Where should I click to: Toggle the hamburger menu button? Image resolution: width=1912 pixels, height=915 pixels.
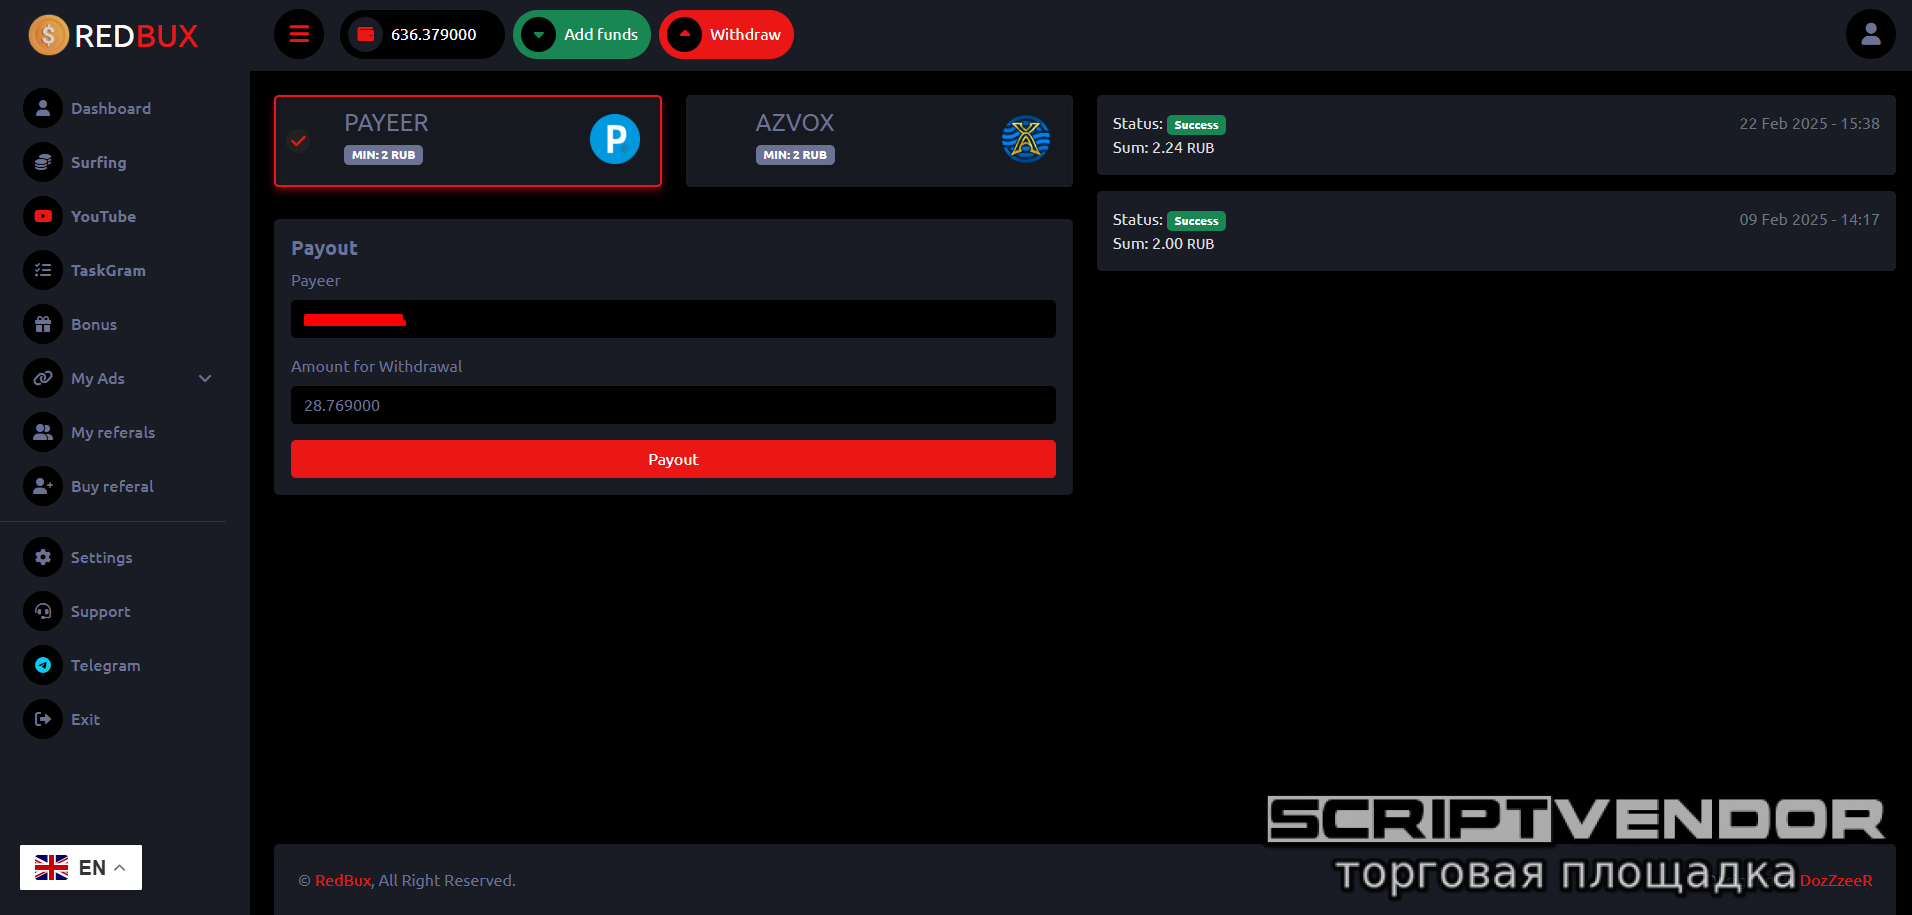pyautogui.click(x=299, y=34)
